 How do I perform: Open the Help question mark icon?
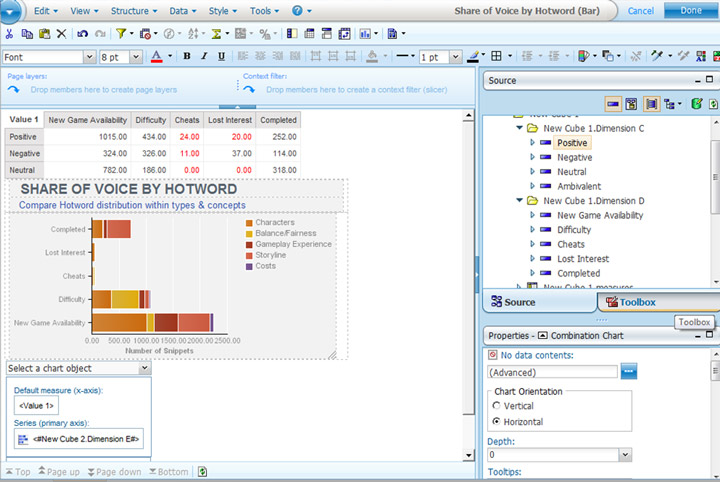tap(298, 11)
